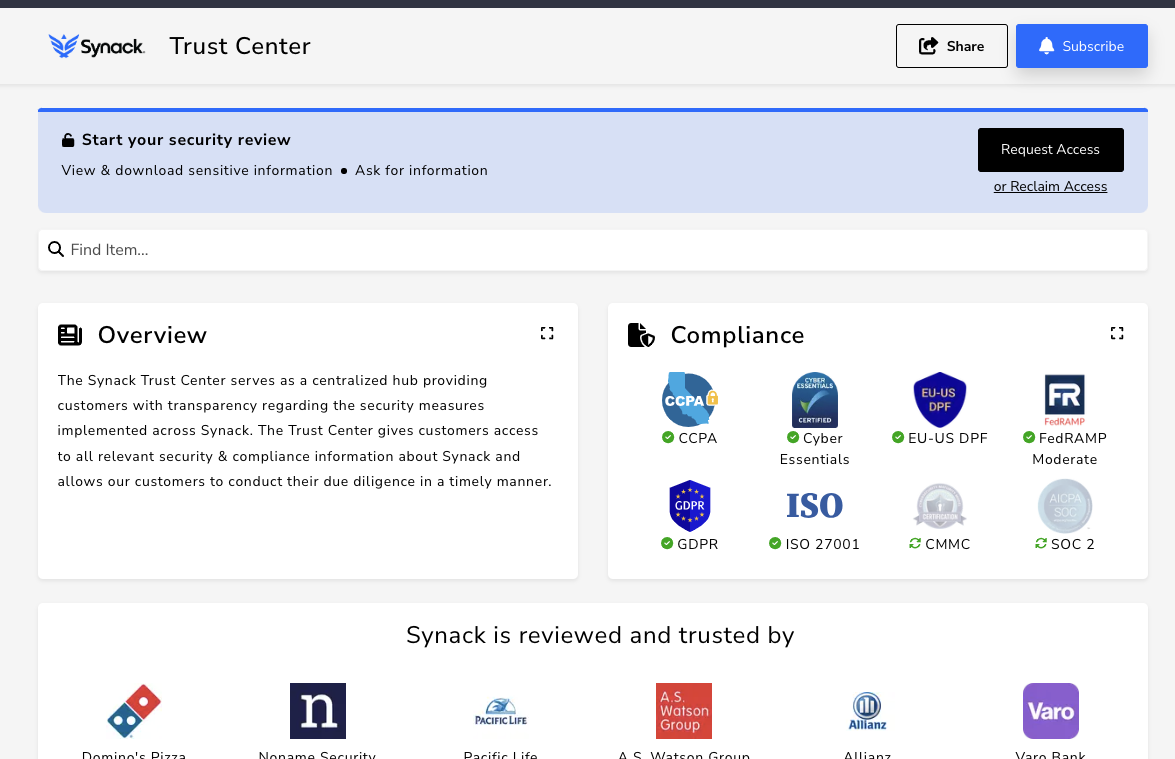Expand the Overview panel to fullscreen
The height and width of the screenshot is (759, 1175).
point(547,333)
